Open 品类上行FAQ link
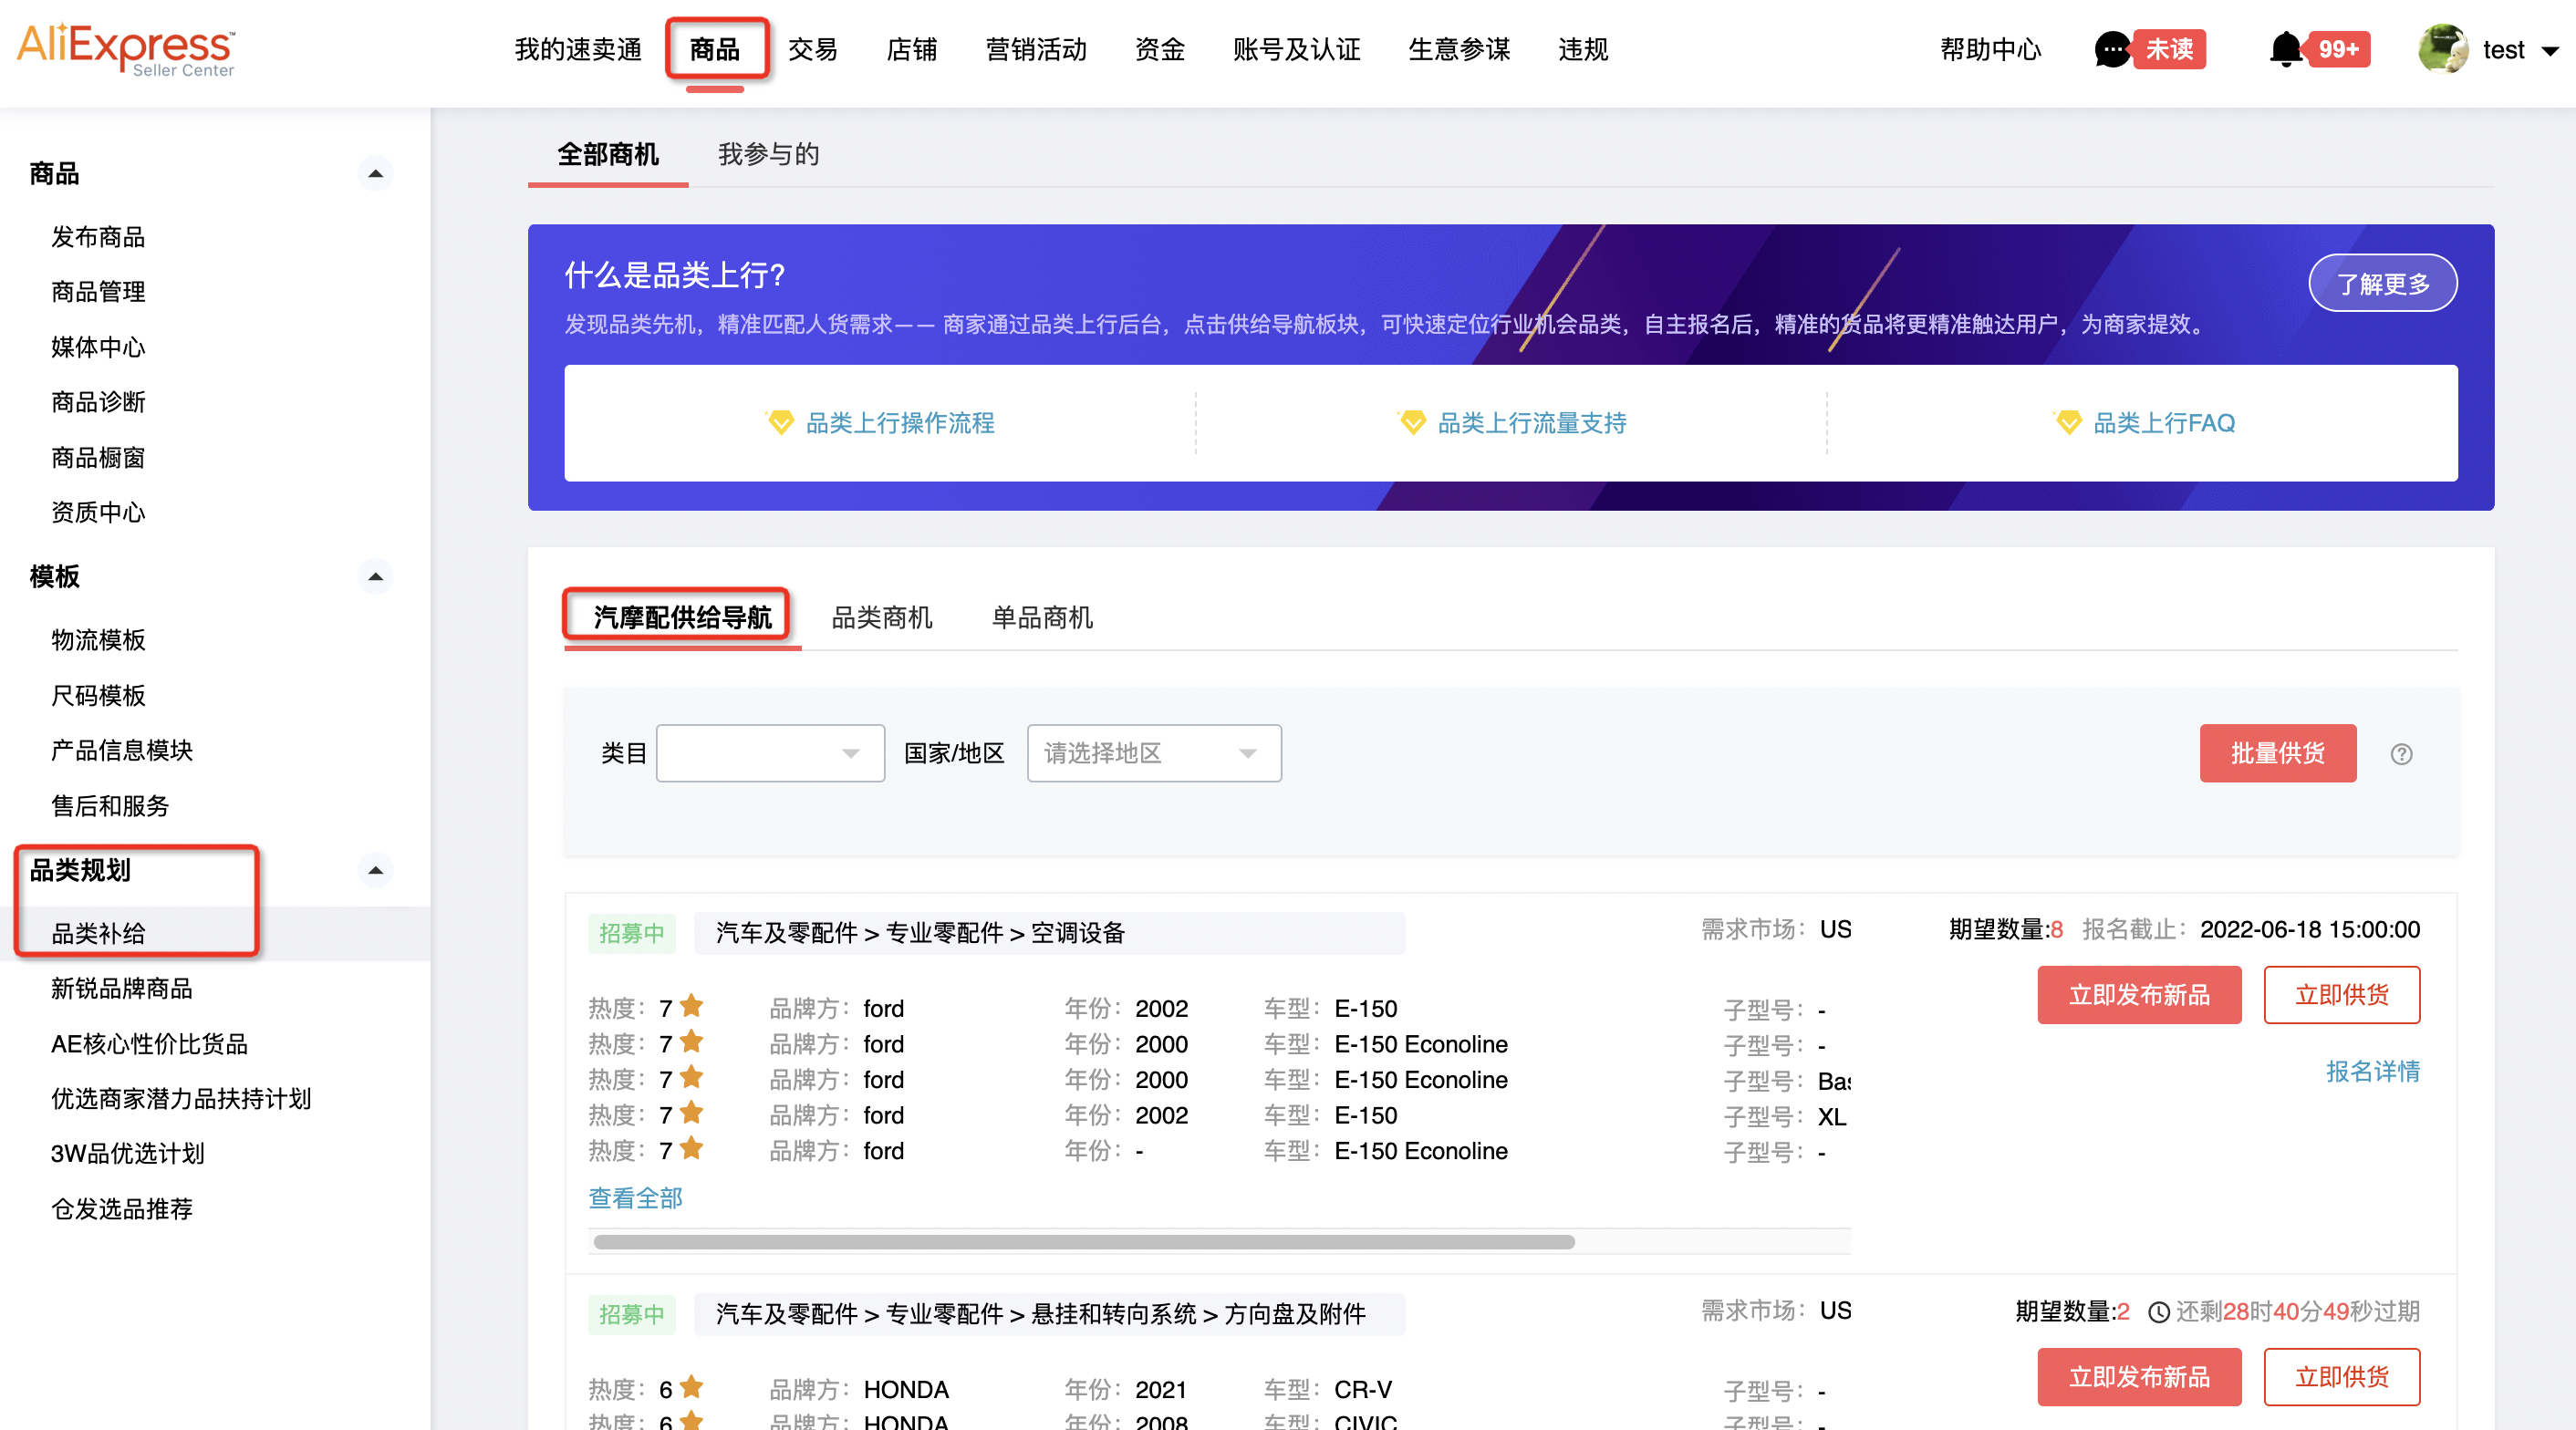The height and width of the screenshot is (1430, 2576). [2164, 423]
